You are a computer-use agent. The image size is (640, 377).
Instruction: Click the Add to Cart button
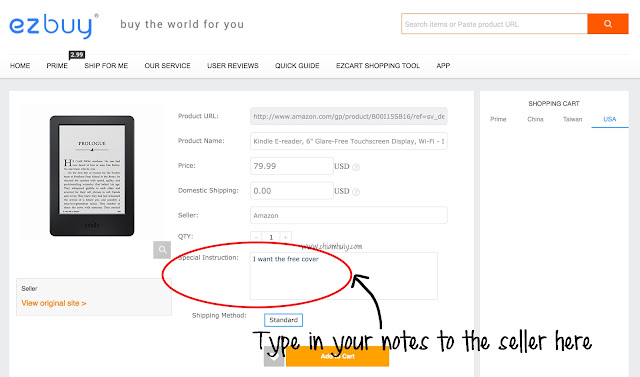337,356
